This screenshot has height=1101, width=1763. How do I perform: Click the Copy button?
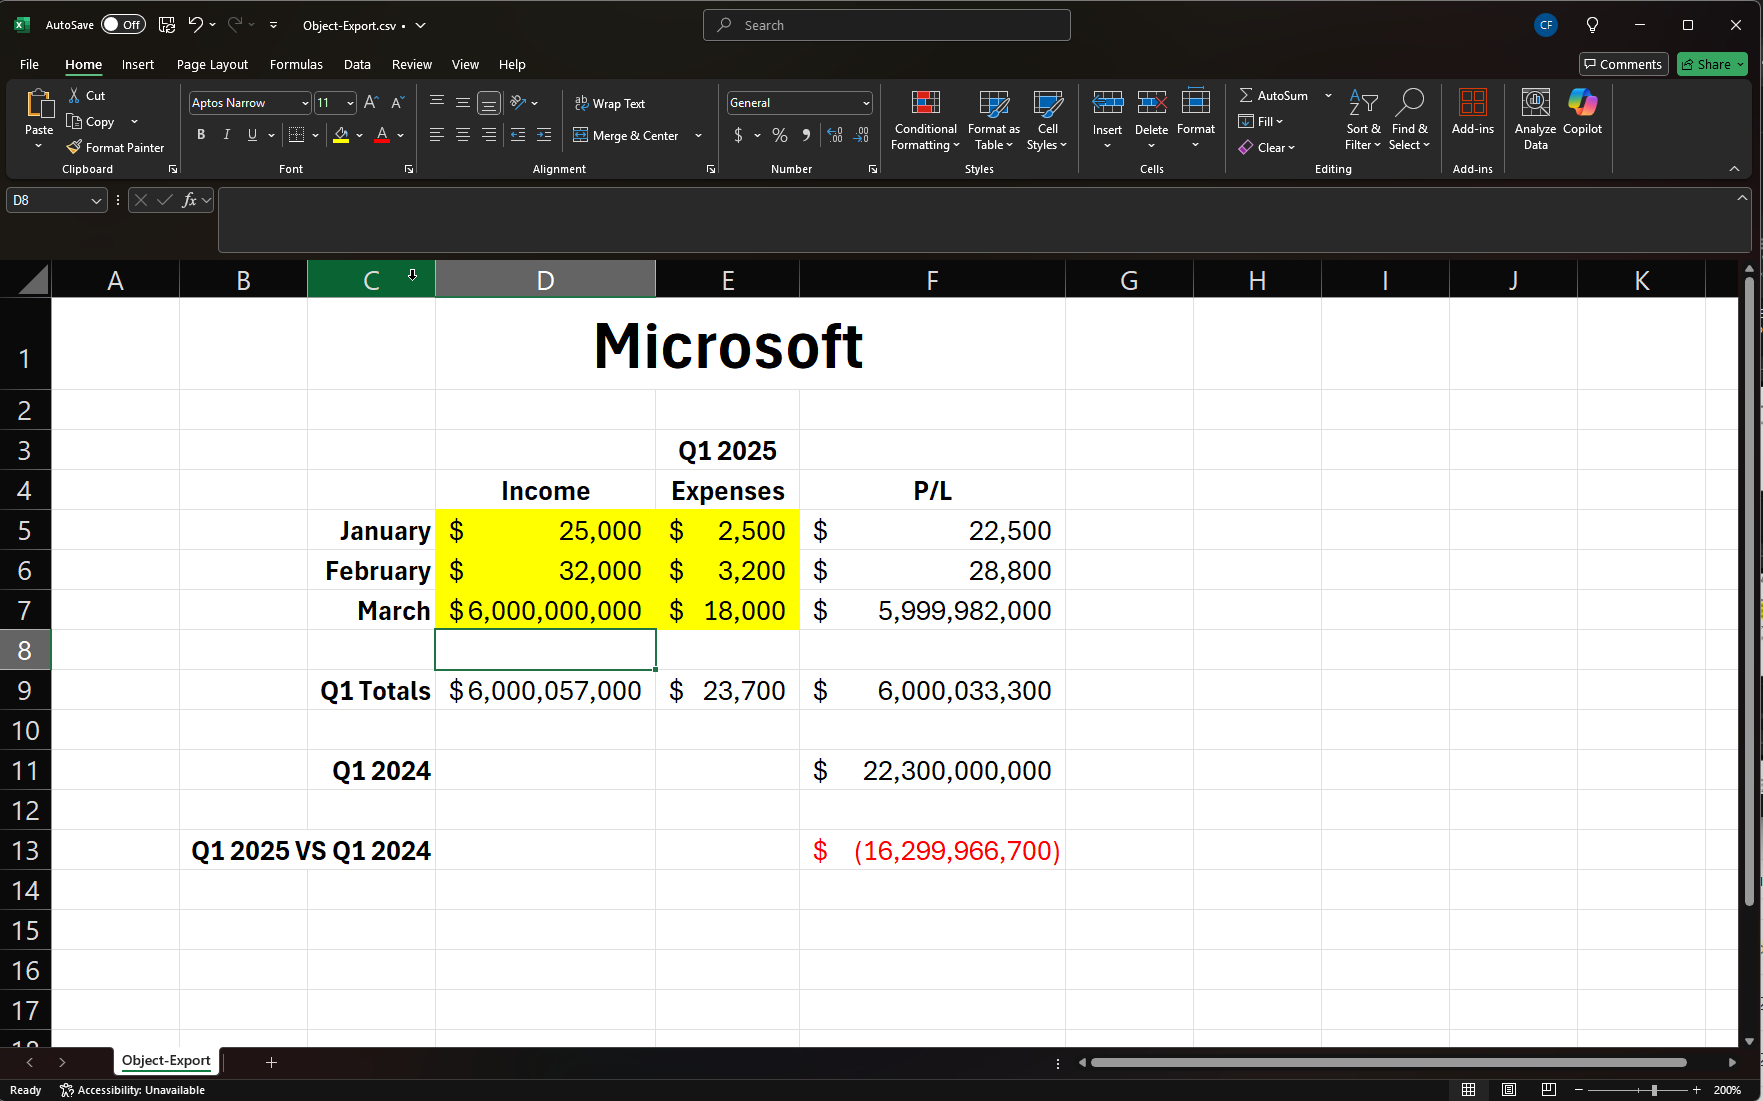[91, 121]
